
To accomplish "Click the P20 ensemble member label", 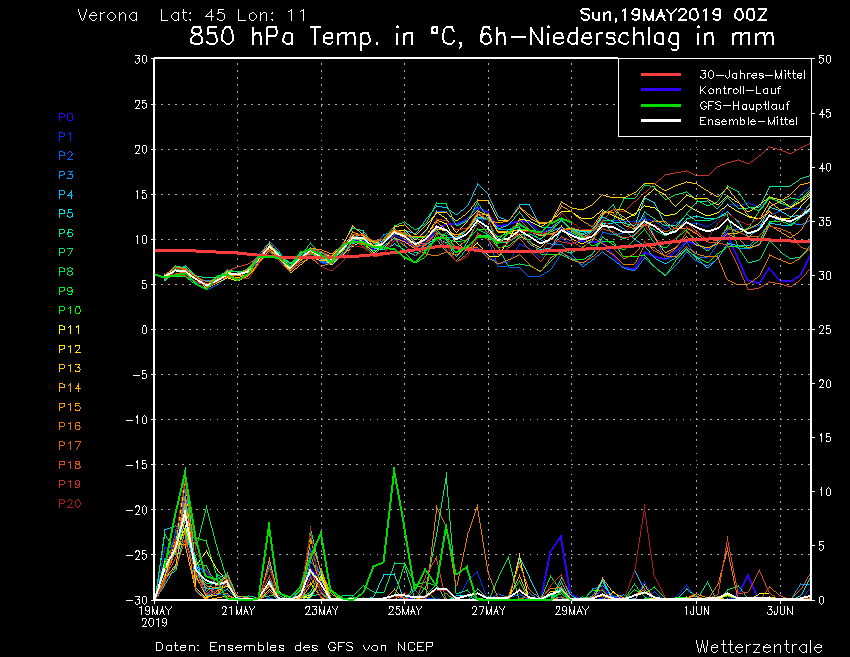I will [69, 503].
